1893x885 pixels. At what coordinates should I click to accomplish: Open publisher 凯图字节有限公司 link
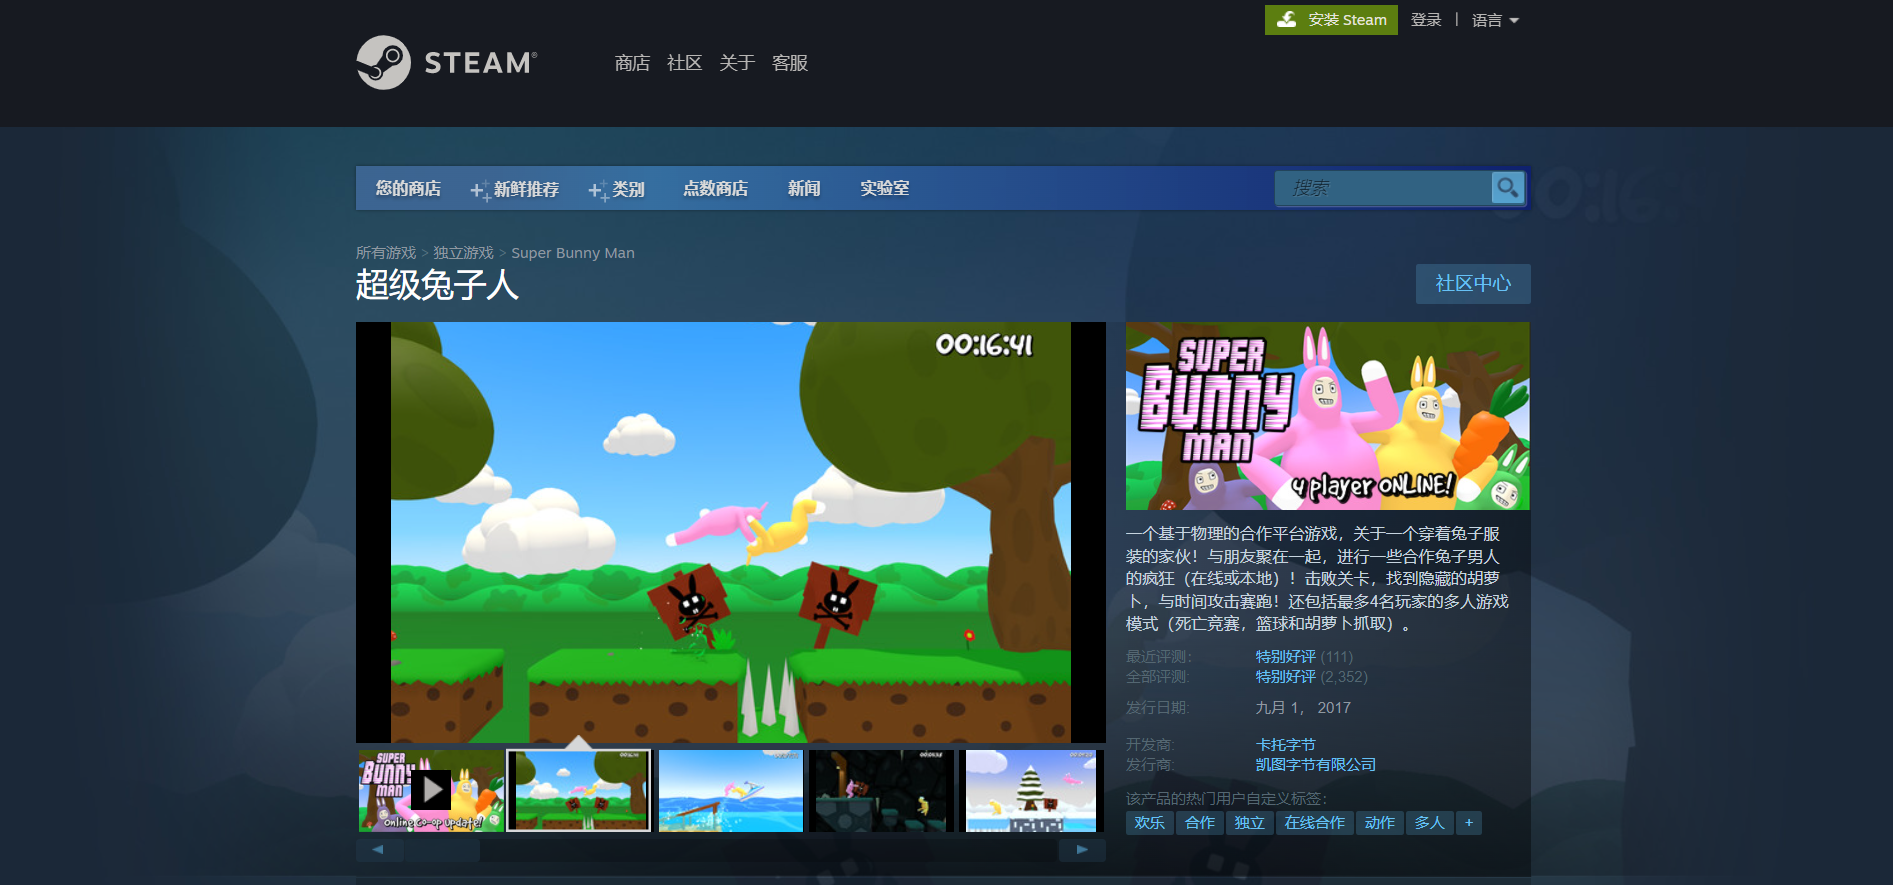pos(1316,765)
